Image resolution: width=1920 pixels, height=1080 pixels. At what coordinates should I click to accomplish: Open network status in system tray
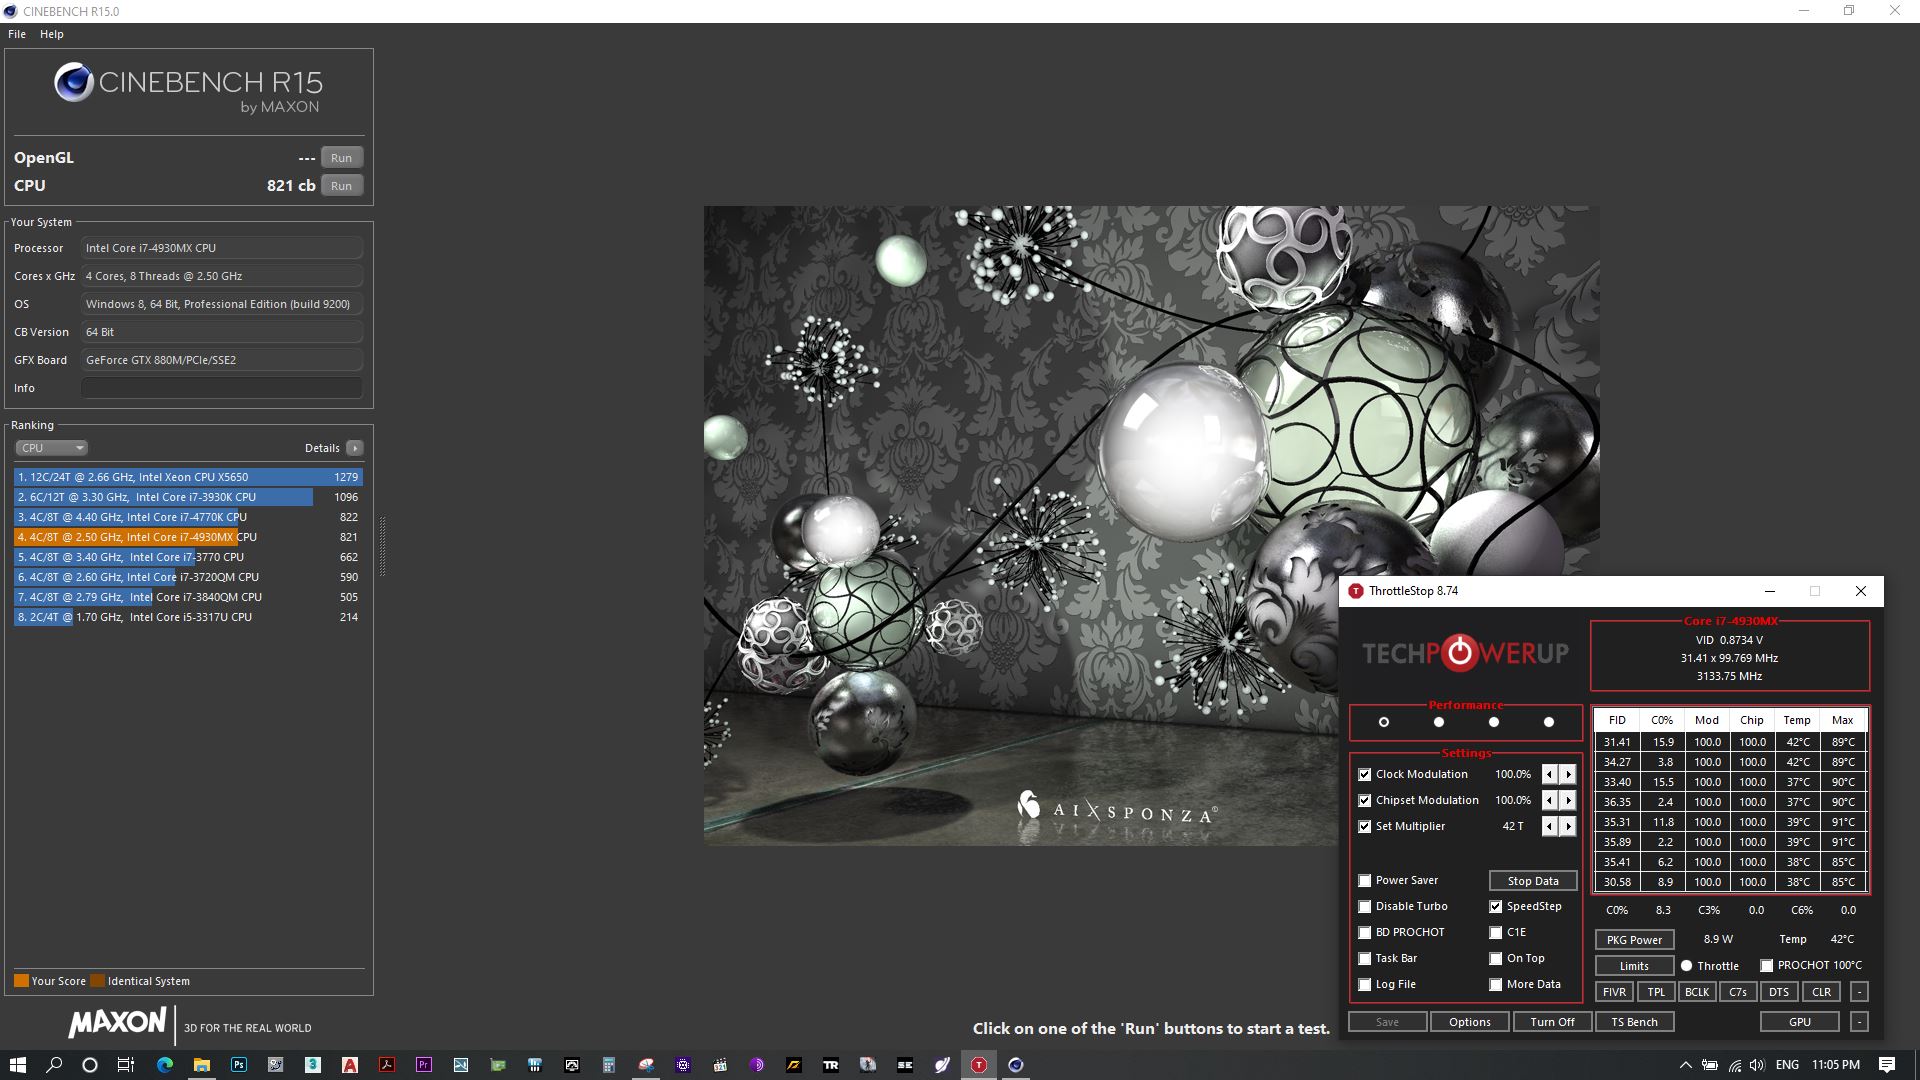(1734, 1065)
